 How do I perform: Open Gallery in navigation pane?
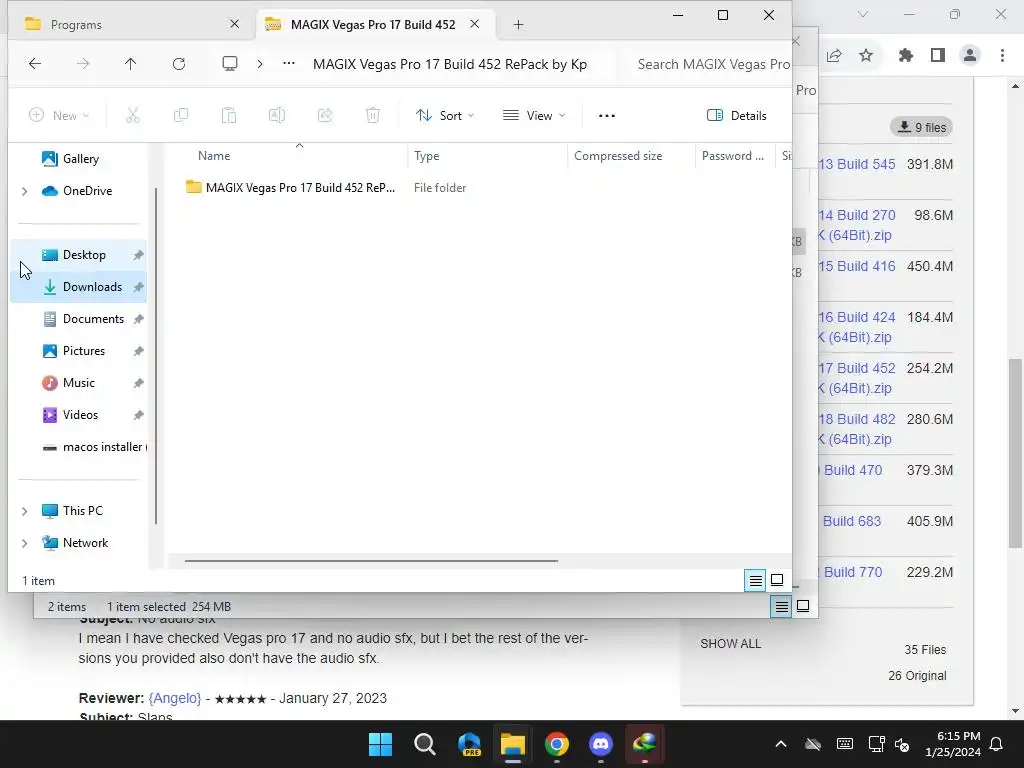pos(78,159)
